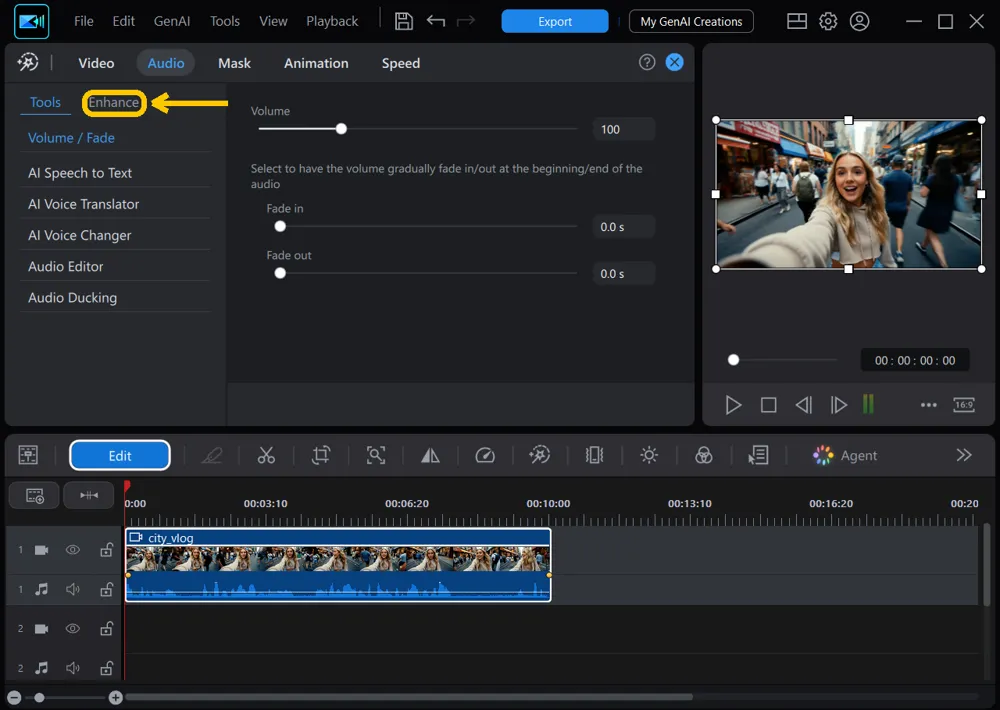Step to the previous frame

pyautogui.click(x=804, y=405)
